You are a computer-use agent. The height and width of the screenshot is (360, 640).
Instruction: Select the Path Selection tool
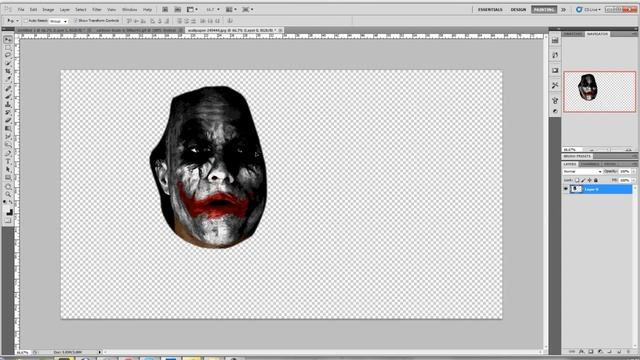tap(8, 170)
